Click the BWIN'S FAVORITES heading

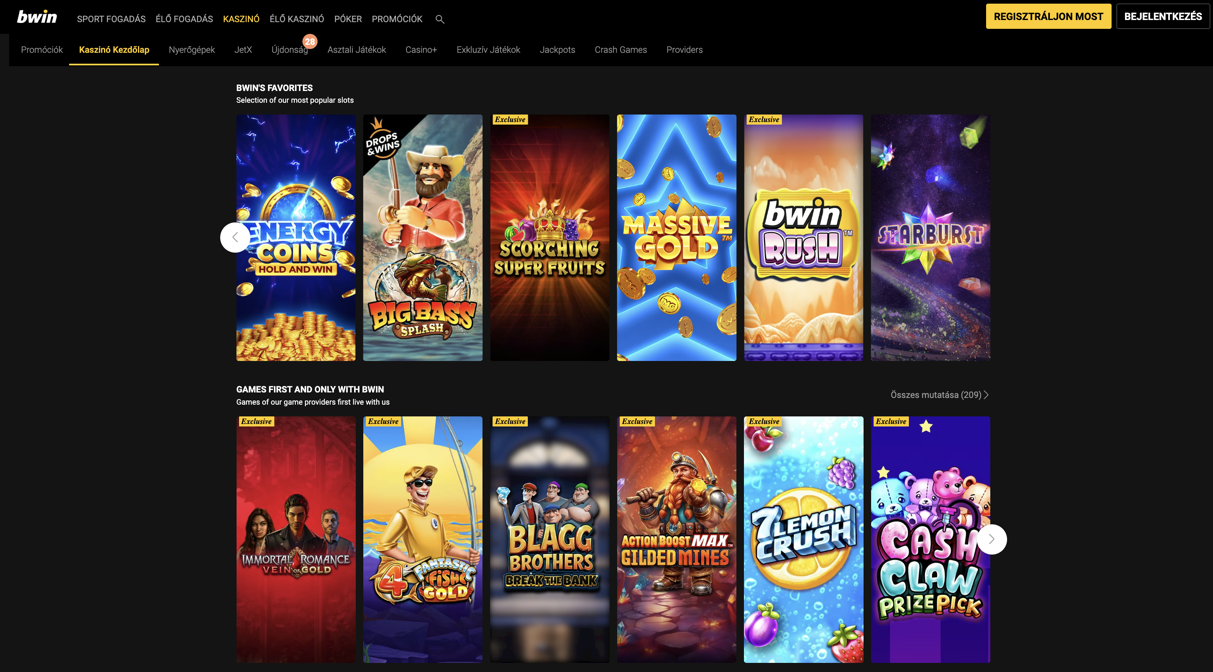coord(274,88)
